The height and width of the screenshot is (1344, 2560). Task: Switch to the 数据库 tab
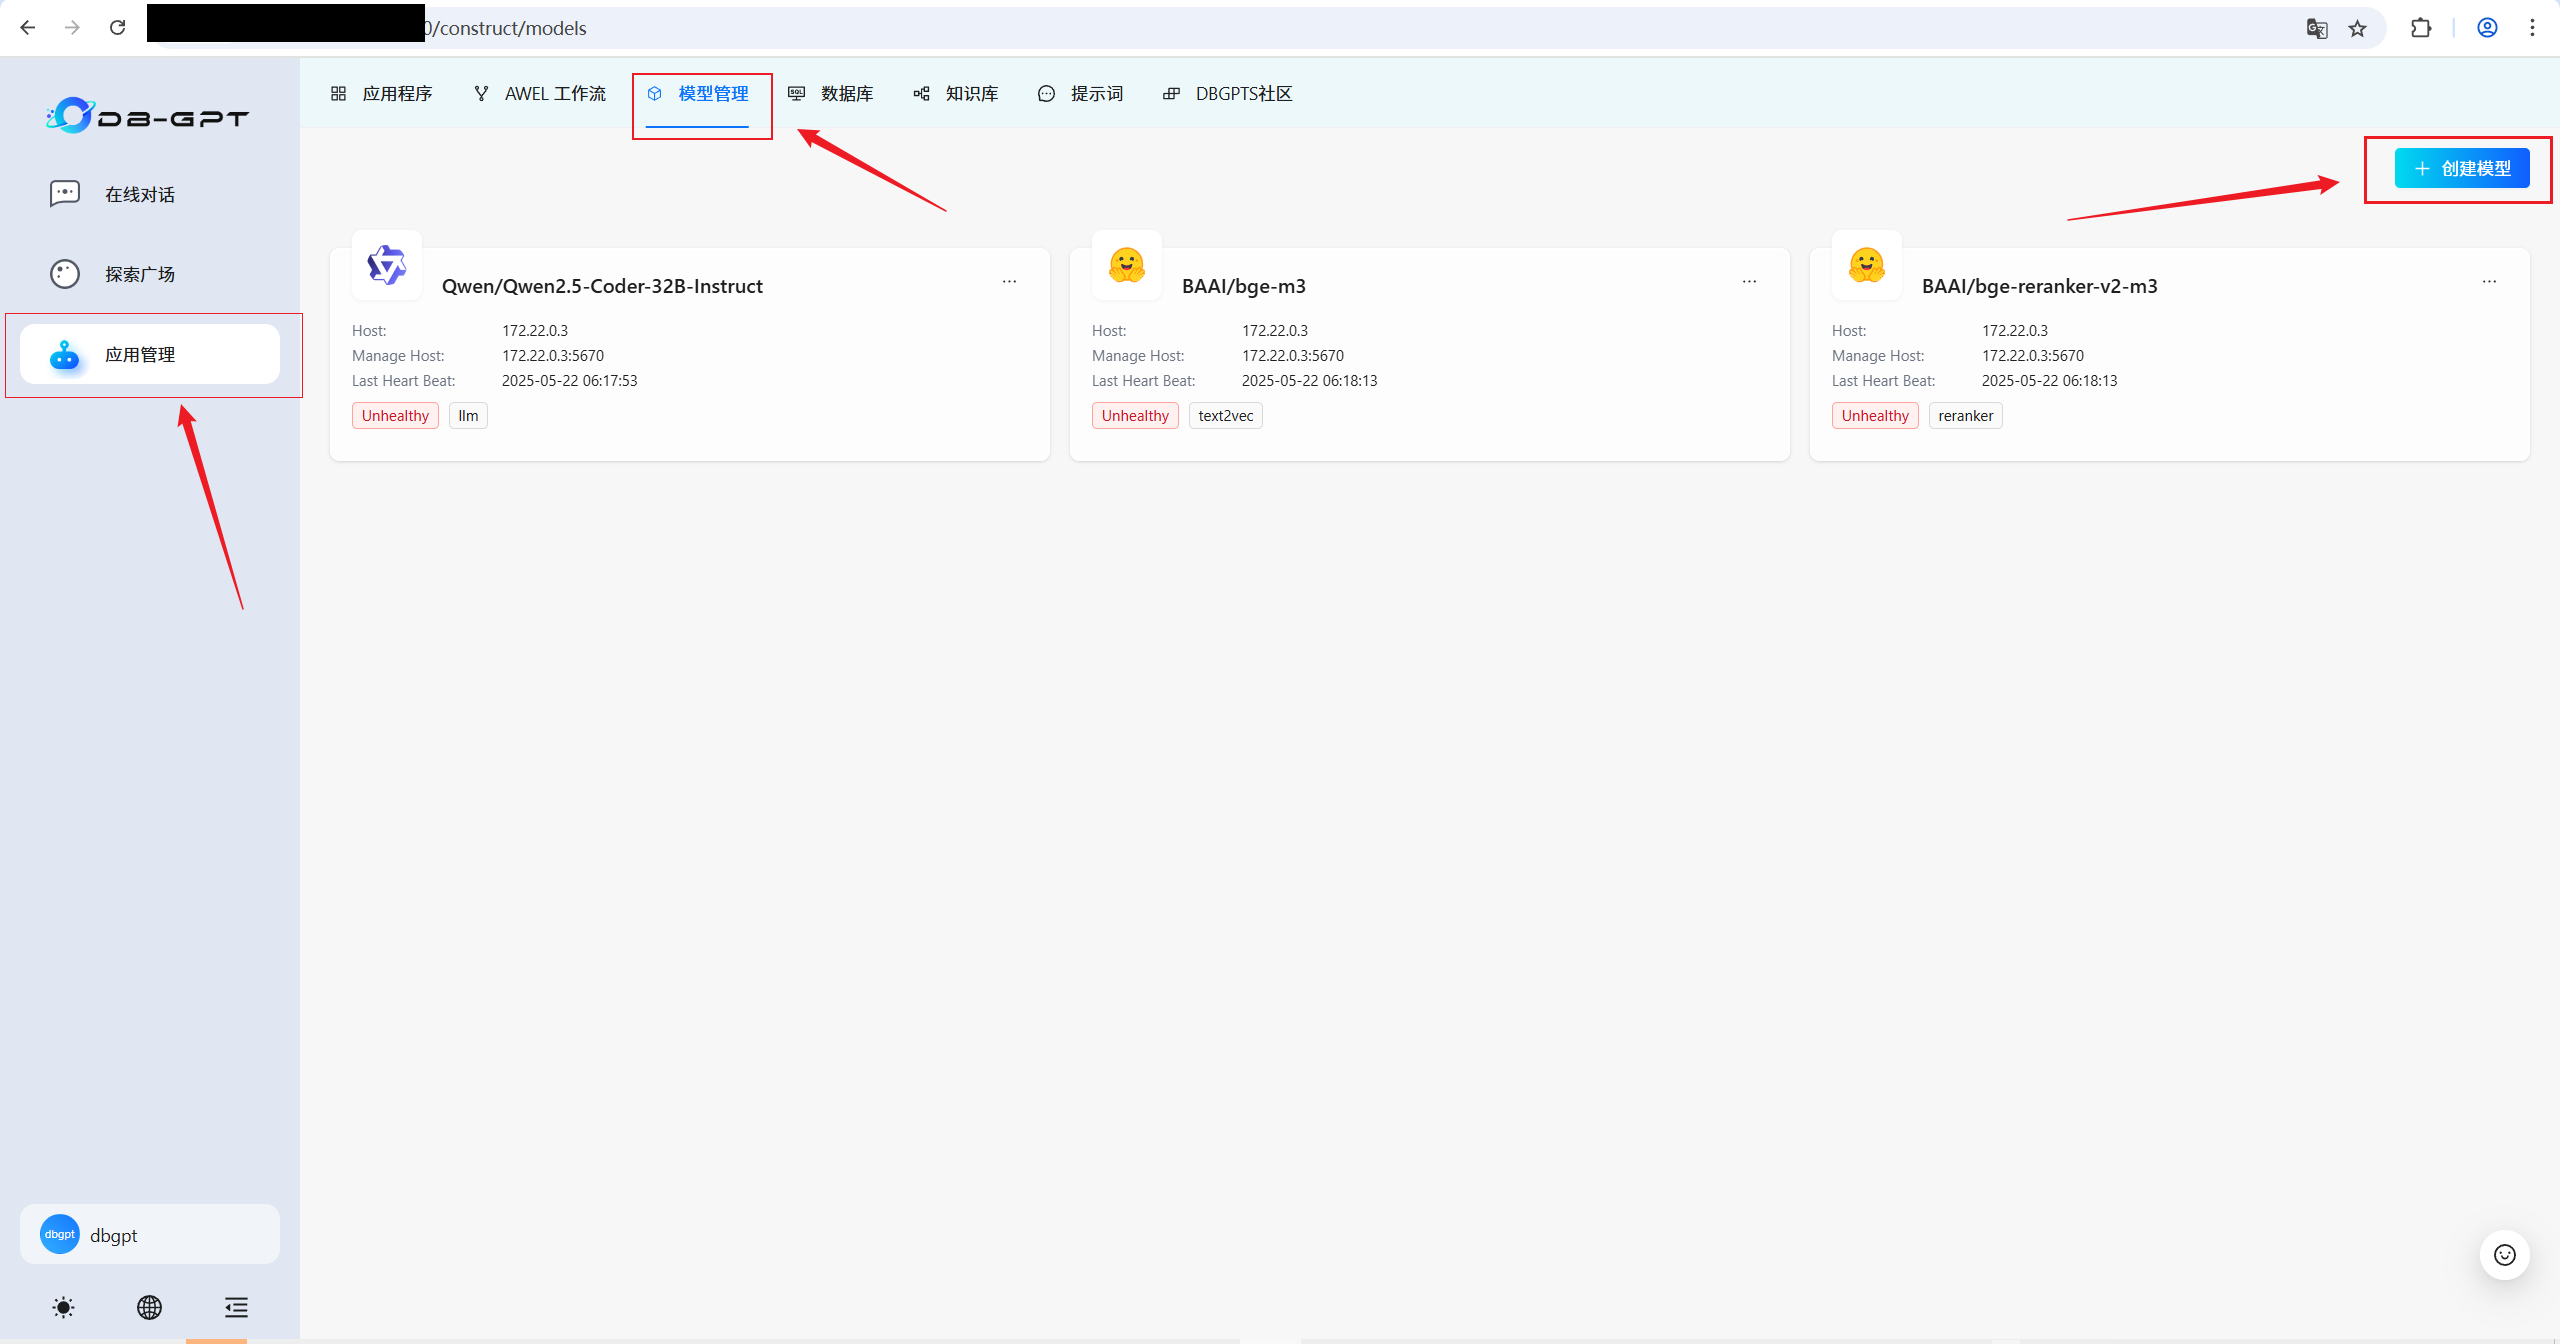pyautogui.click(x=831, y=94)
